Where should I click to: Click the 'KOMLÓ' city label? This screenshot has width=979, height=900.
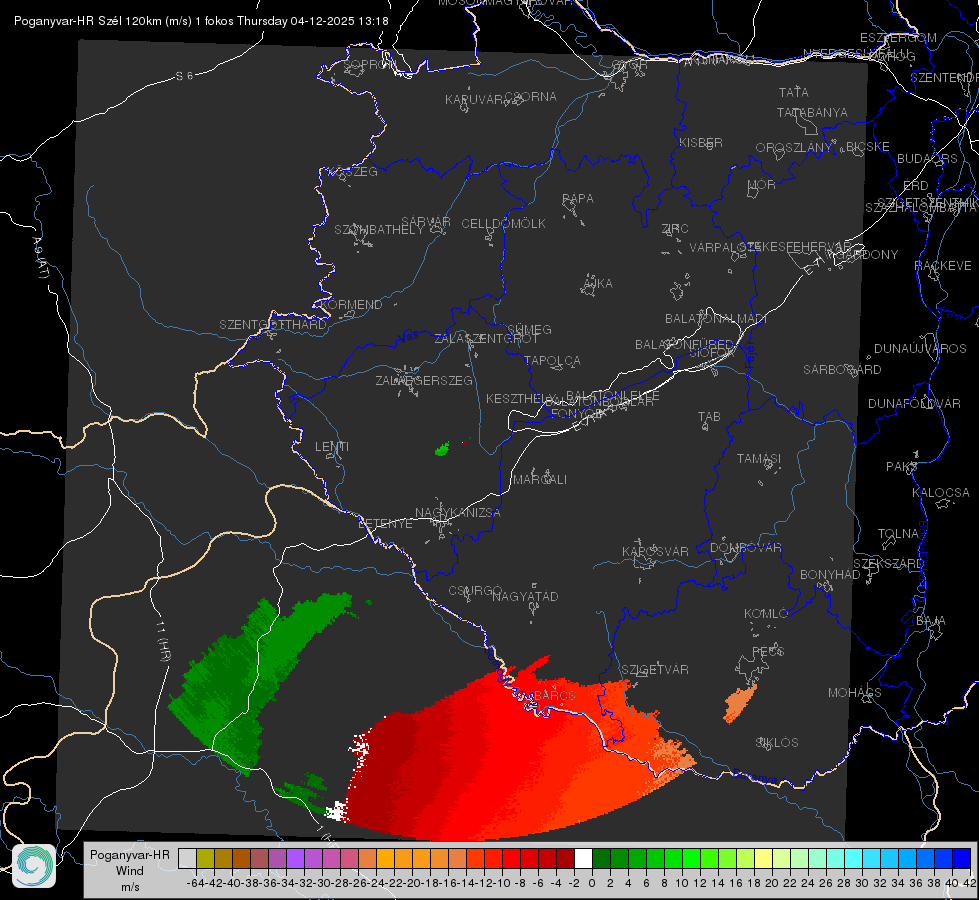[x=765, y=614]
